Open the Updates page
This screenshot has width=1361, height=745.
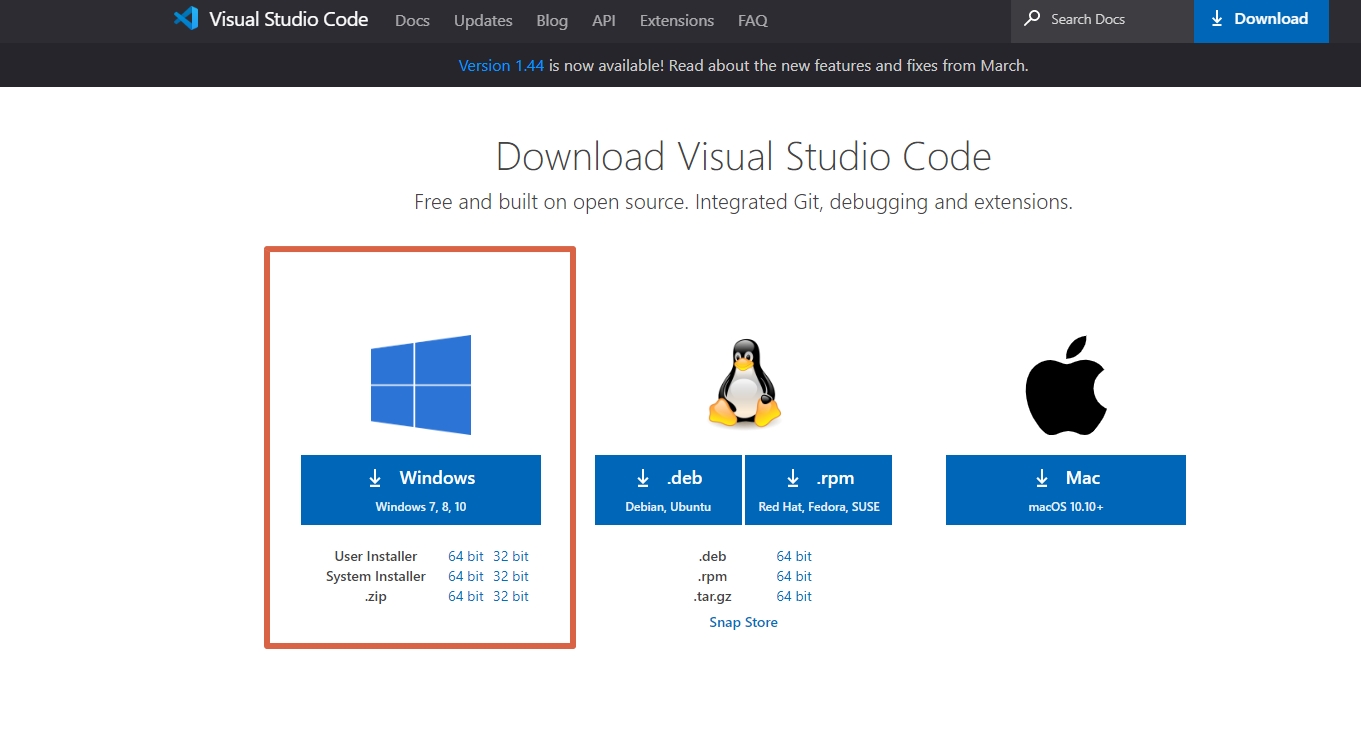click(483, 20)
